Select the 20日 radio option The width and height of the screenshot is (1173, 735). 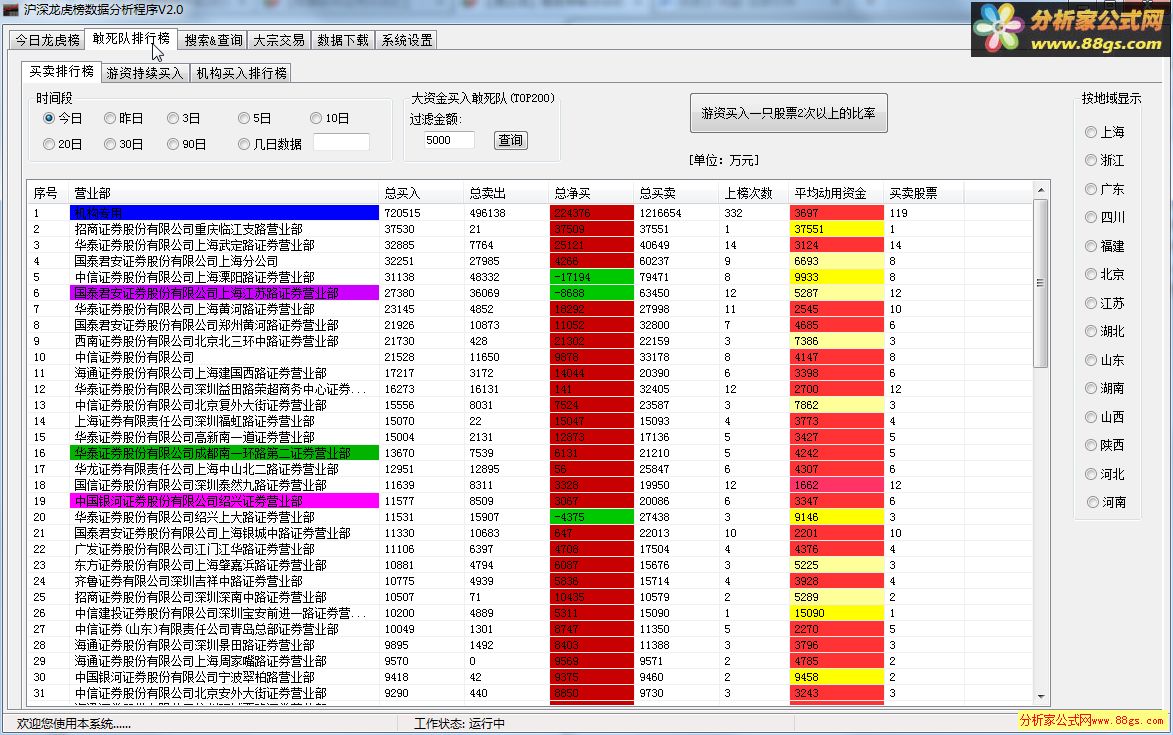tap(63, 144)
